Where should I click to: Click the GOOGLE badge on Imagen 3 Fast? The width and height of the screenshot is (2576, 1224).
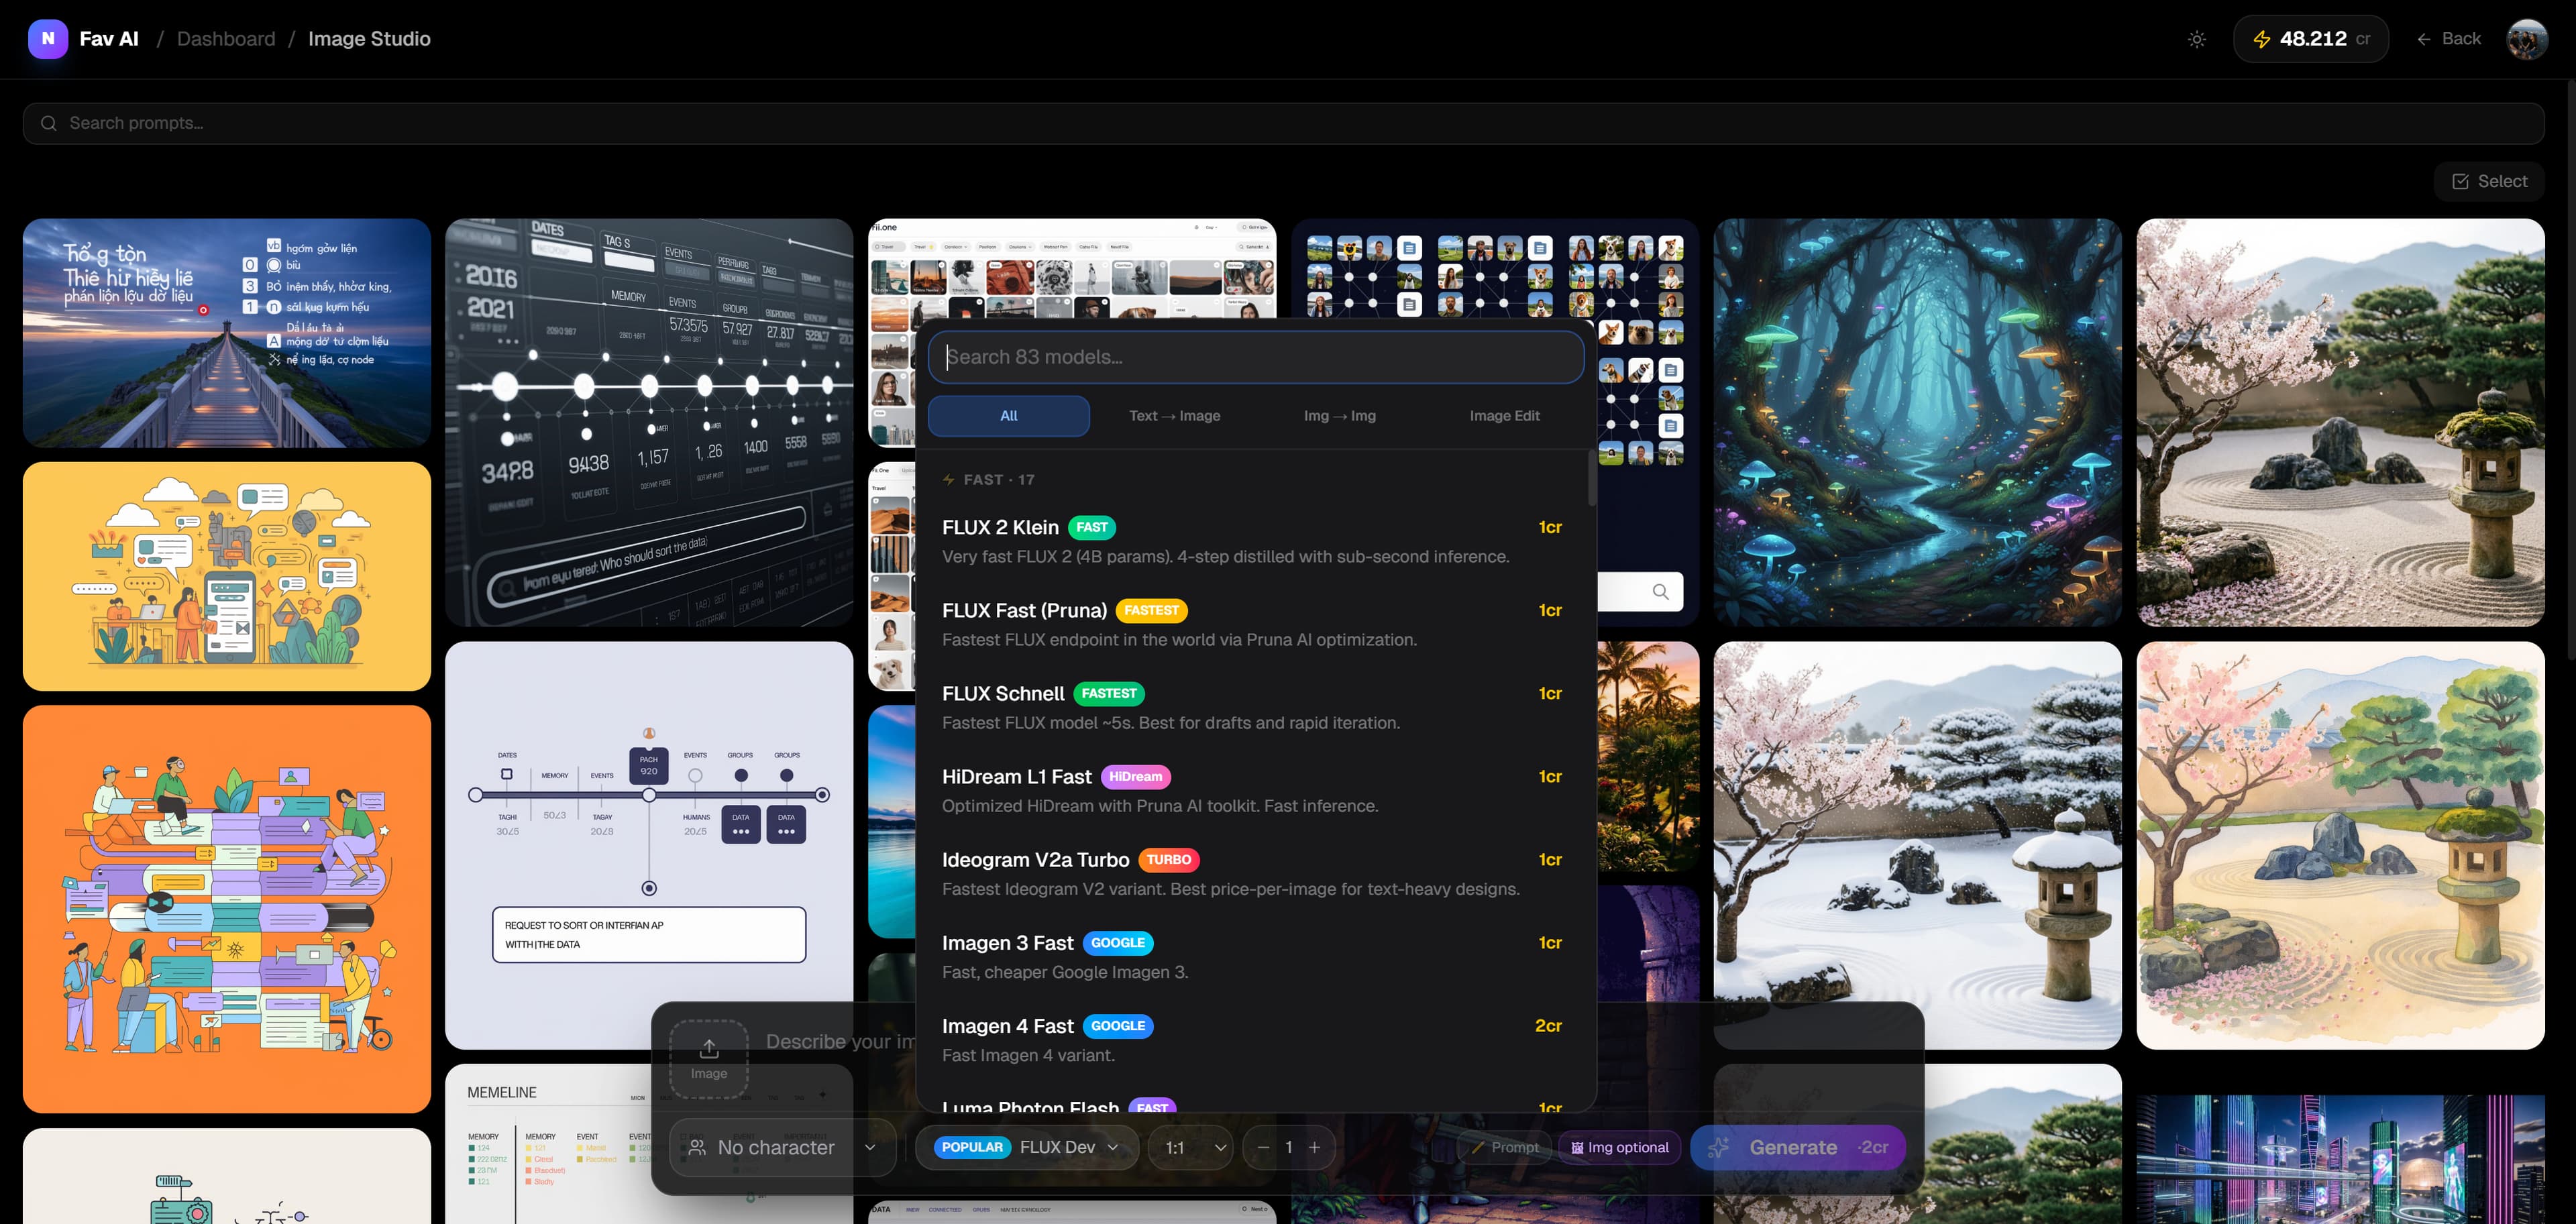1118,942
